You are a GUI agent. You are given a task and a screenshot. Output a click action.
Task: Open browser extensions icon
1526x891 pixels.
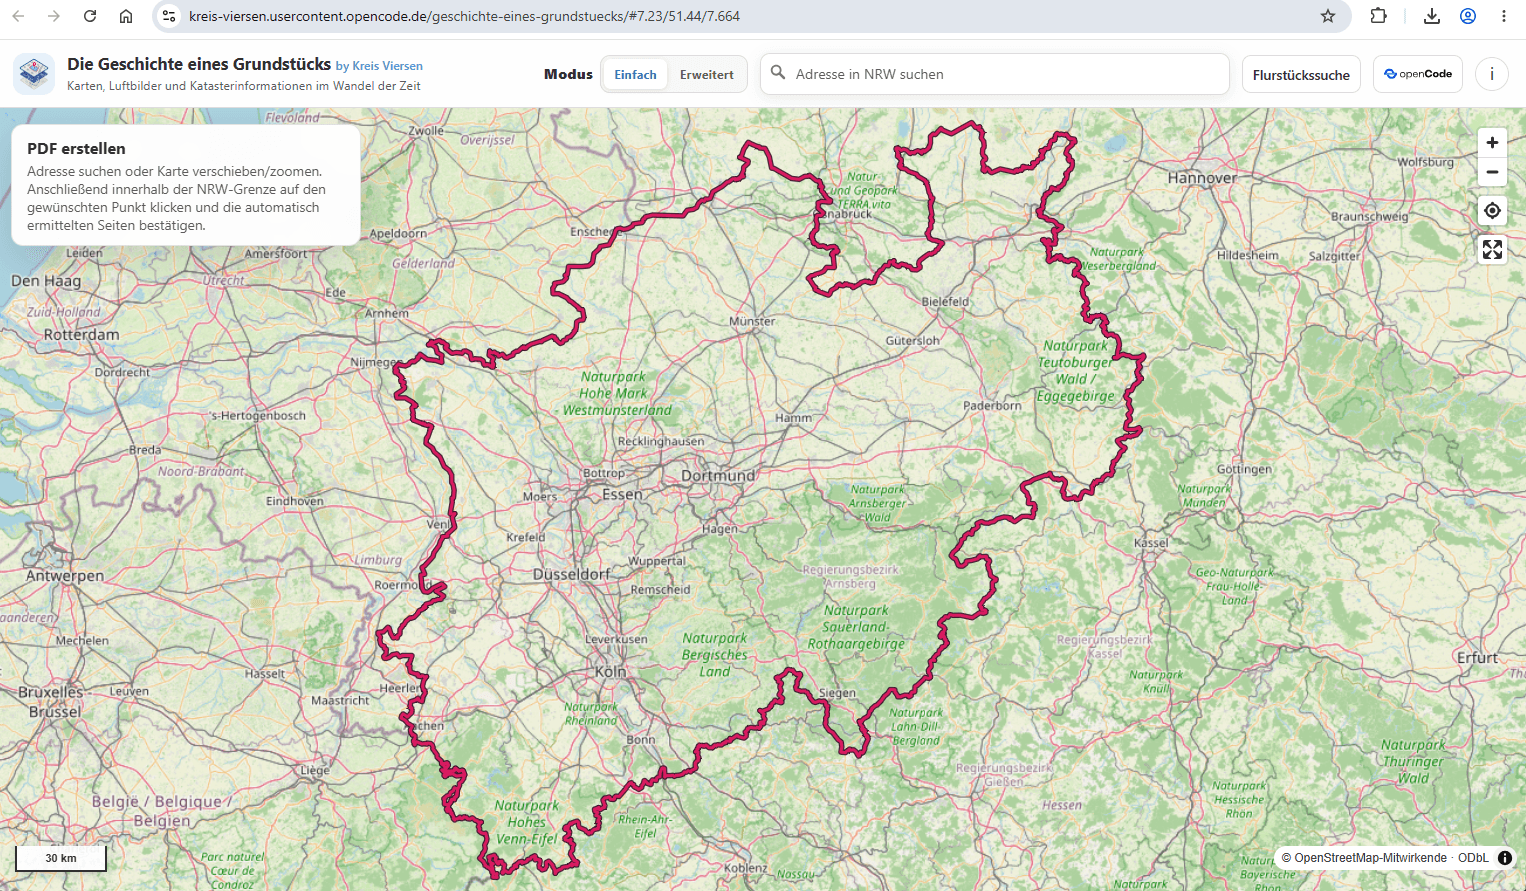tap(1379, 16)
